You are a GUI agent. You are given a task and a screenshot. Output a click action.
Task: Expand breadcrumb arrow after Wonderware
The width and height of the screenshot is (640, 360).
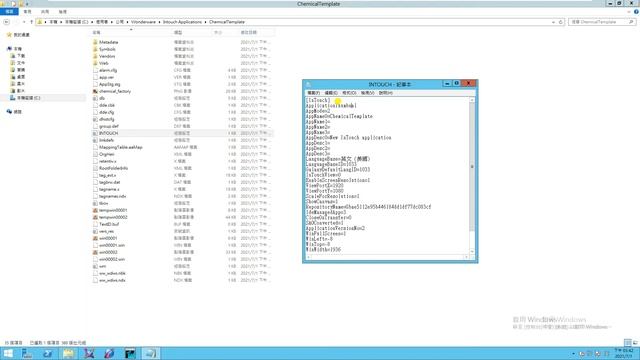click(x=160, y=22)
